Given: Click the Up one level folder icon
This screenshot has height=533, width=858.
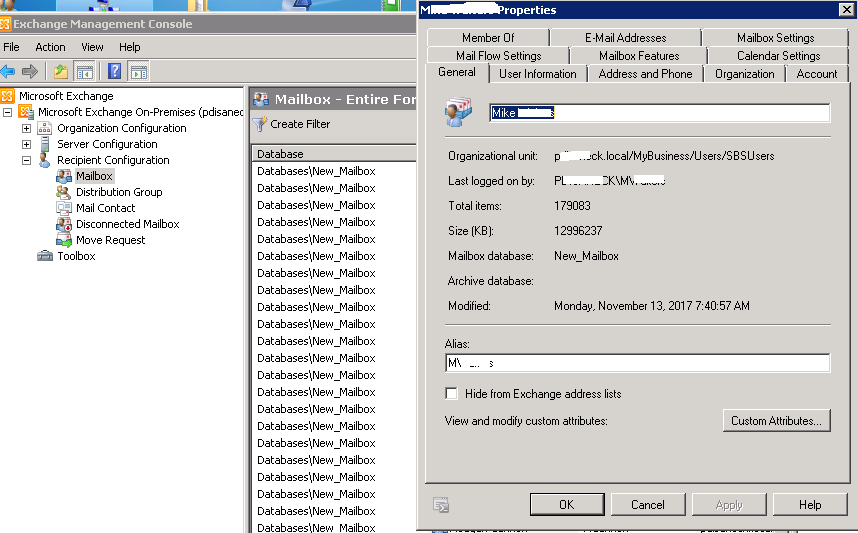Looking at the screenshot, I should [x=61, y=71].
